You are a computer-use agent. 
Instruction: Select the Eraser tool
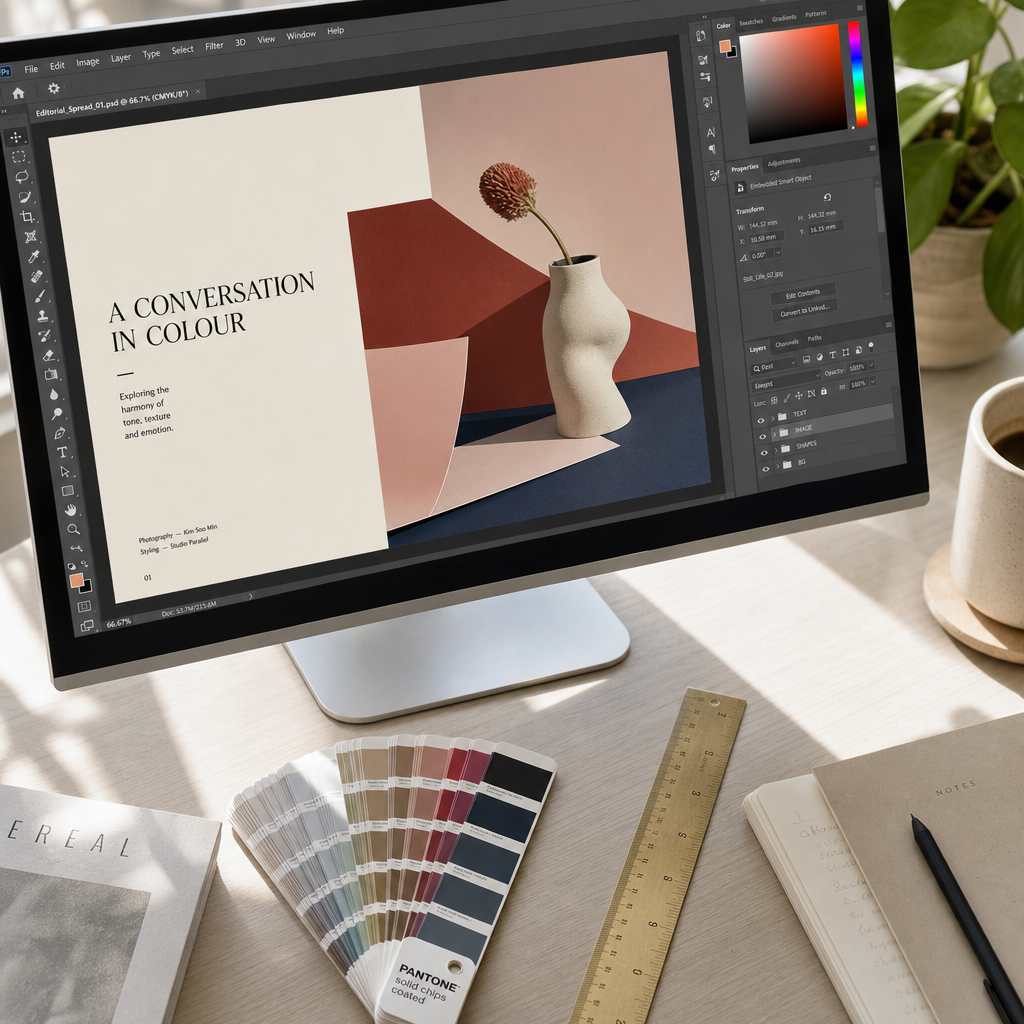[x=48, y=355]
